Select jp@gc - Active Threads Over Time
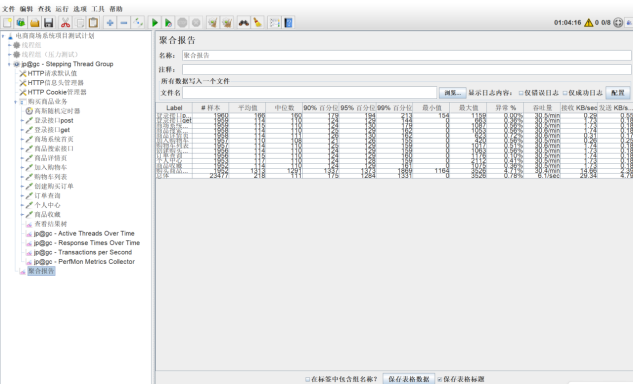The image size is (634, 385). (x=84, y=234)
